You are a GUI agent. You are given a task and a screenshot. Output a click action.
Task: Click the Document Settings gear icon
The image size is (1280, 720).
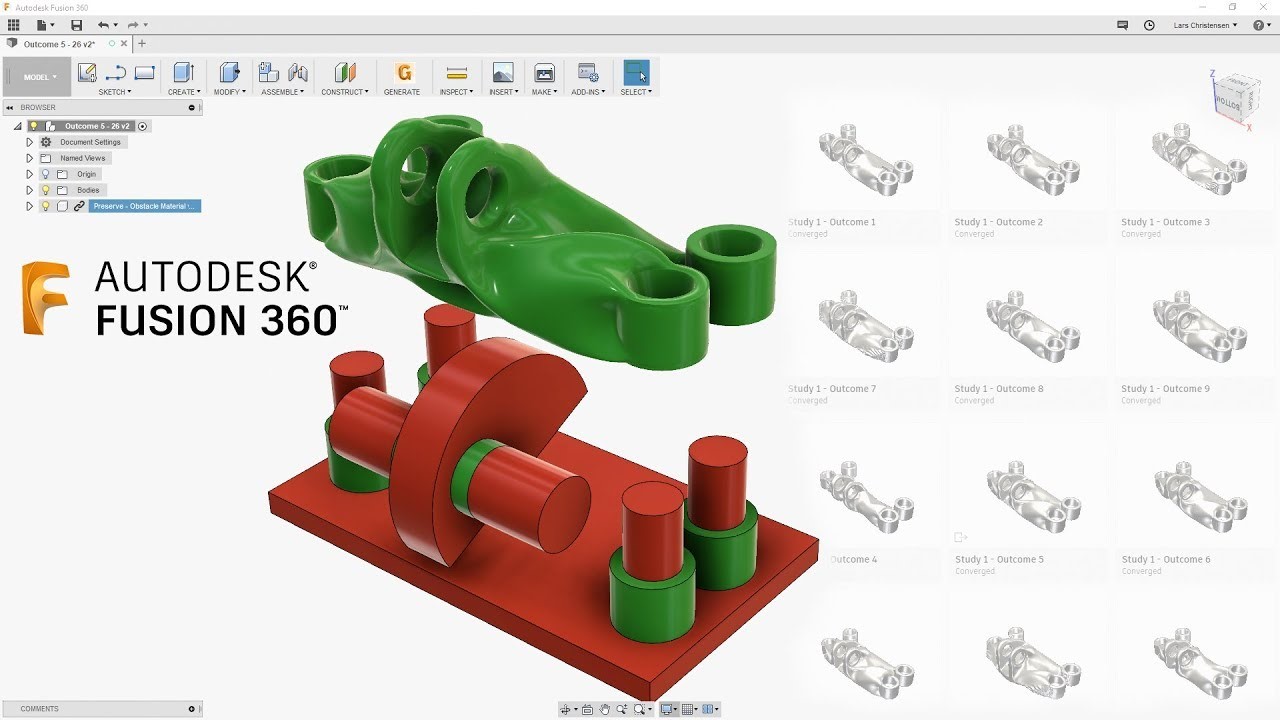(45, 142)
